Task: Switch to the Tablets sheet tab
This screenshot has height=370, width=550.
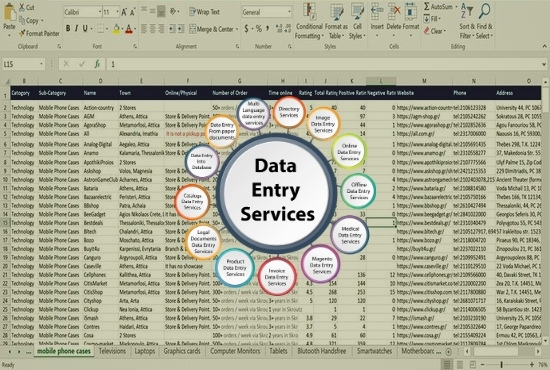Action: [279, 351]
